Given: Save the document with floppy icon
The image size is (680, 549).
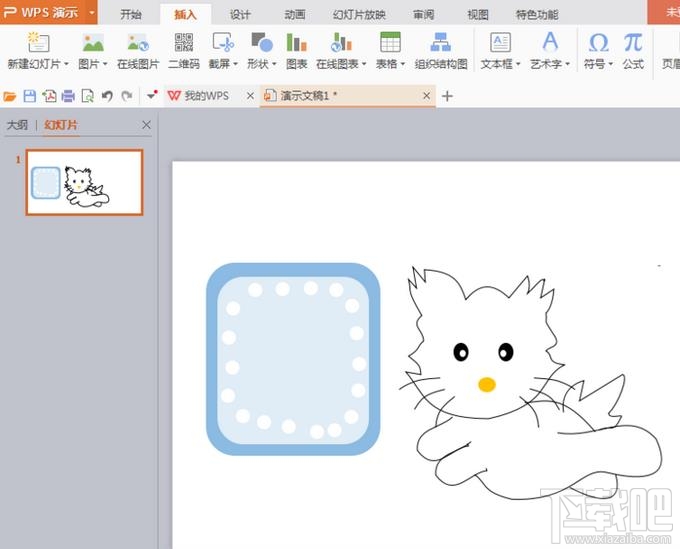Looking at the screenshot, I should tap(29, 96).
